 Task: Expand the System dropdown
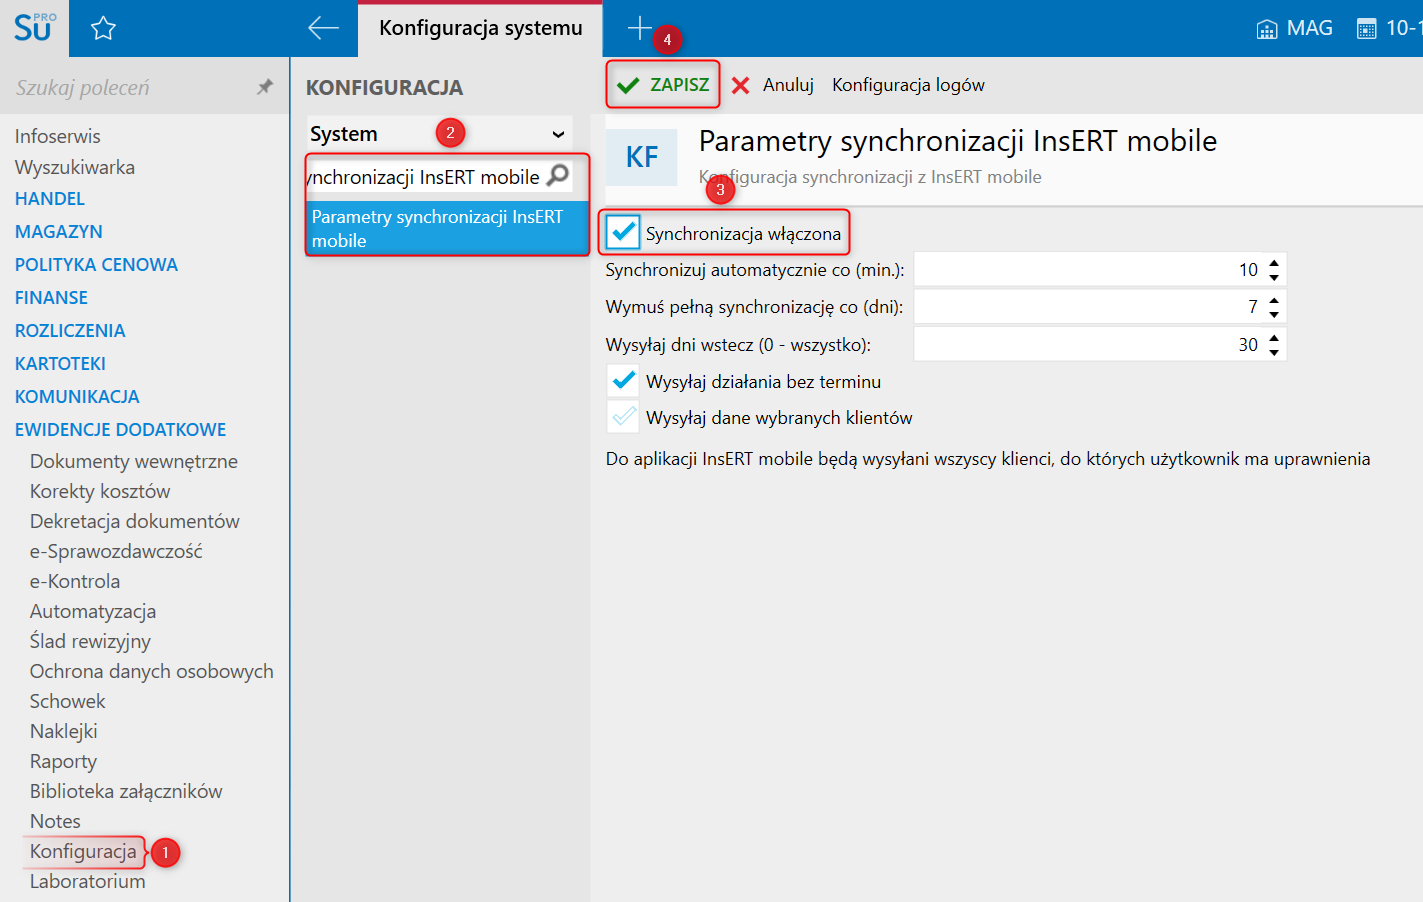coord(440,134)
